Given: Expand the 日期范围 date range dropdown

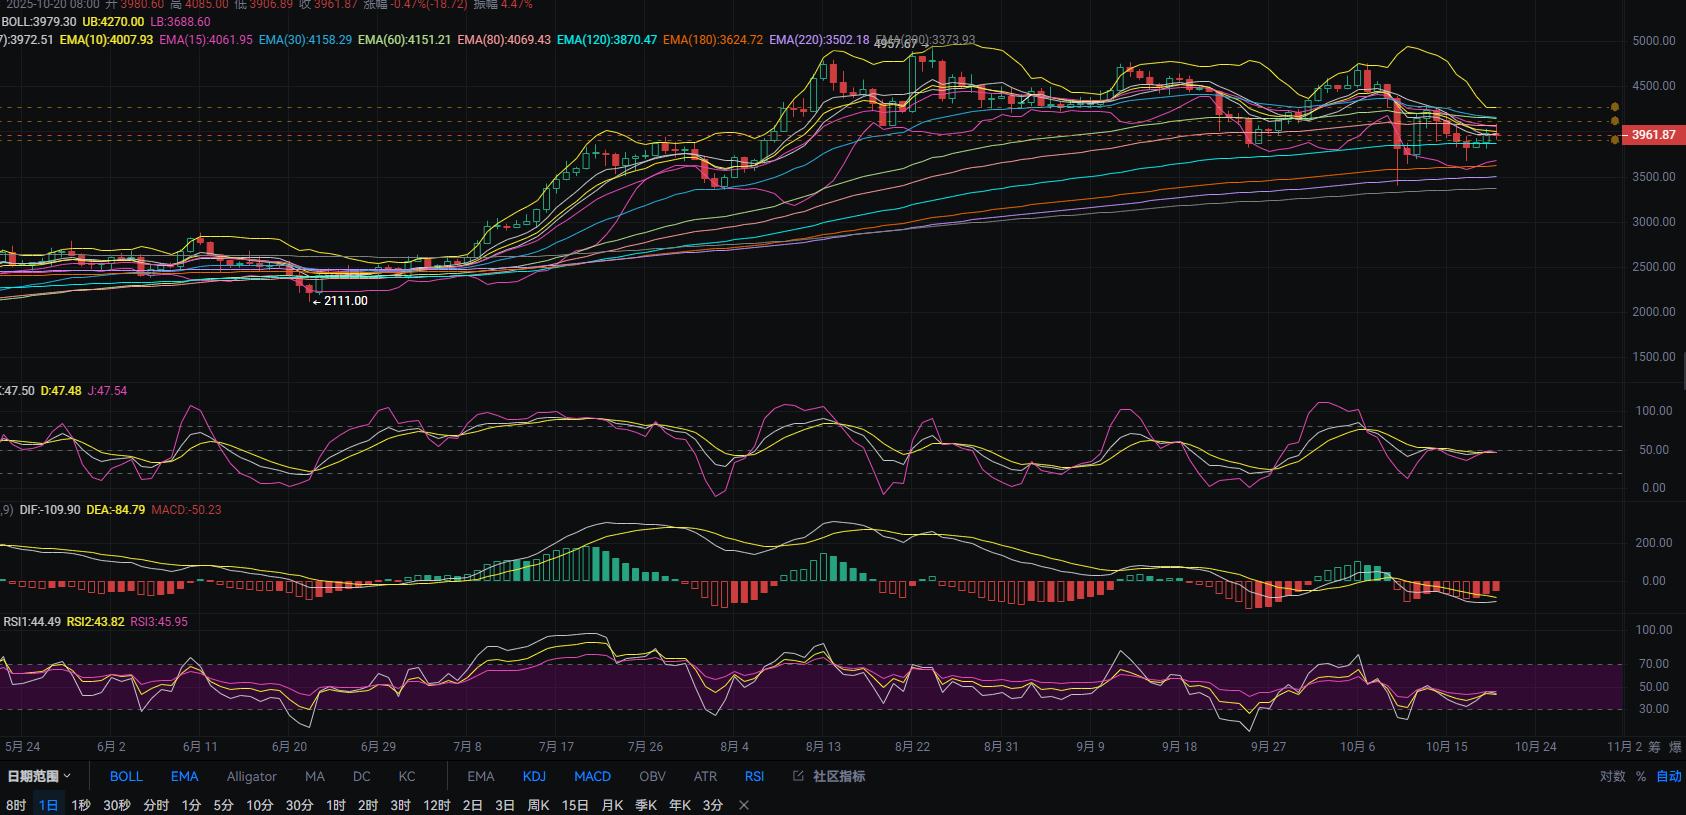Looking at the screenshot, I should 39,776.
